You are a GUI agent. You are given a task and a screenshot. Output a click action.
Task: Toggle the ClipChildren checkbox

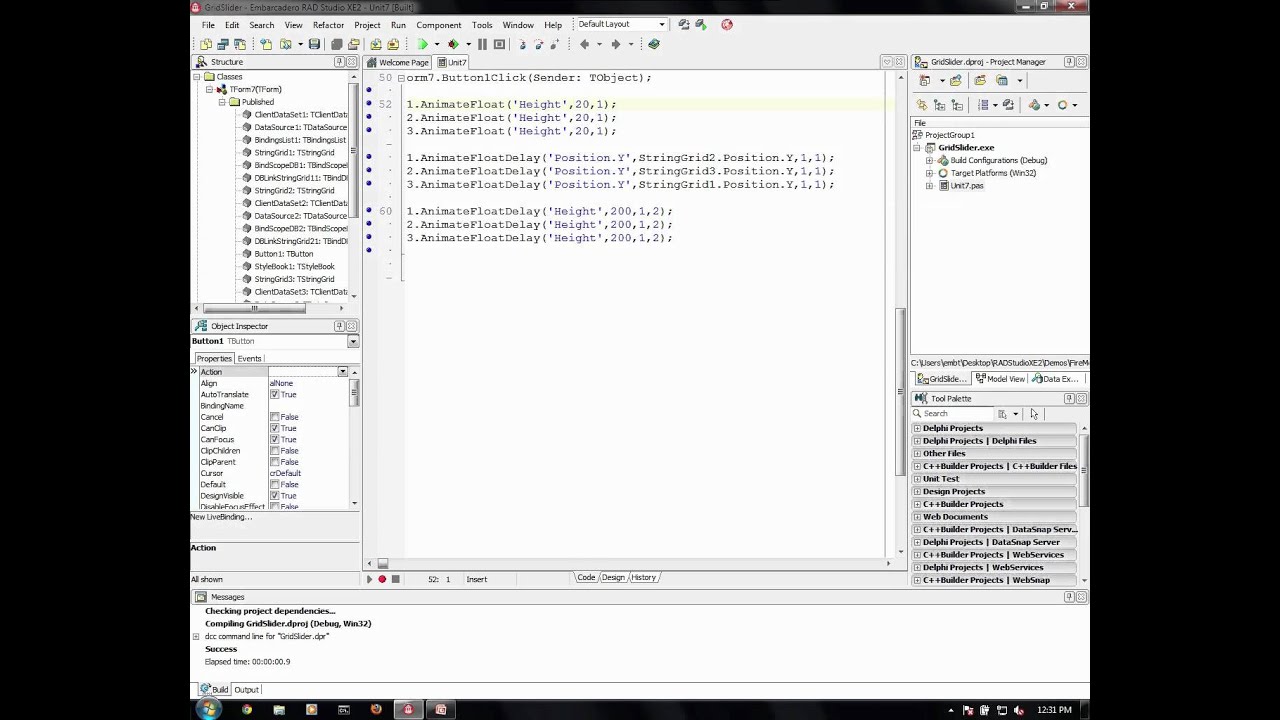(x=274, y=451)
